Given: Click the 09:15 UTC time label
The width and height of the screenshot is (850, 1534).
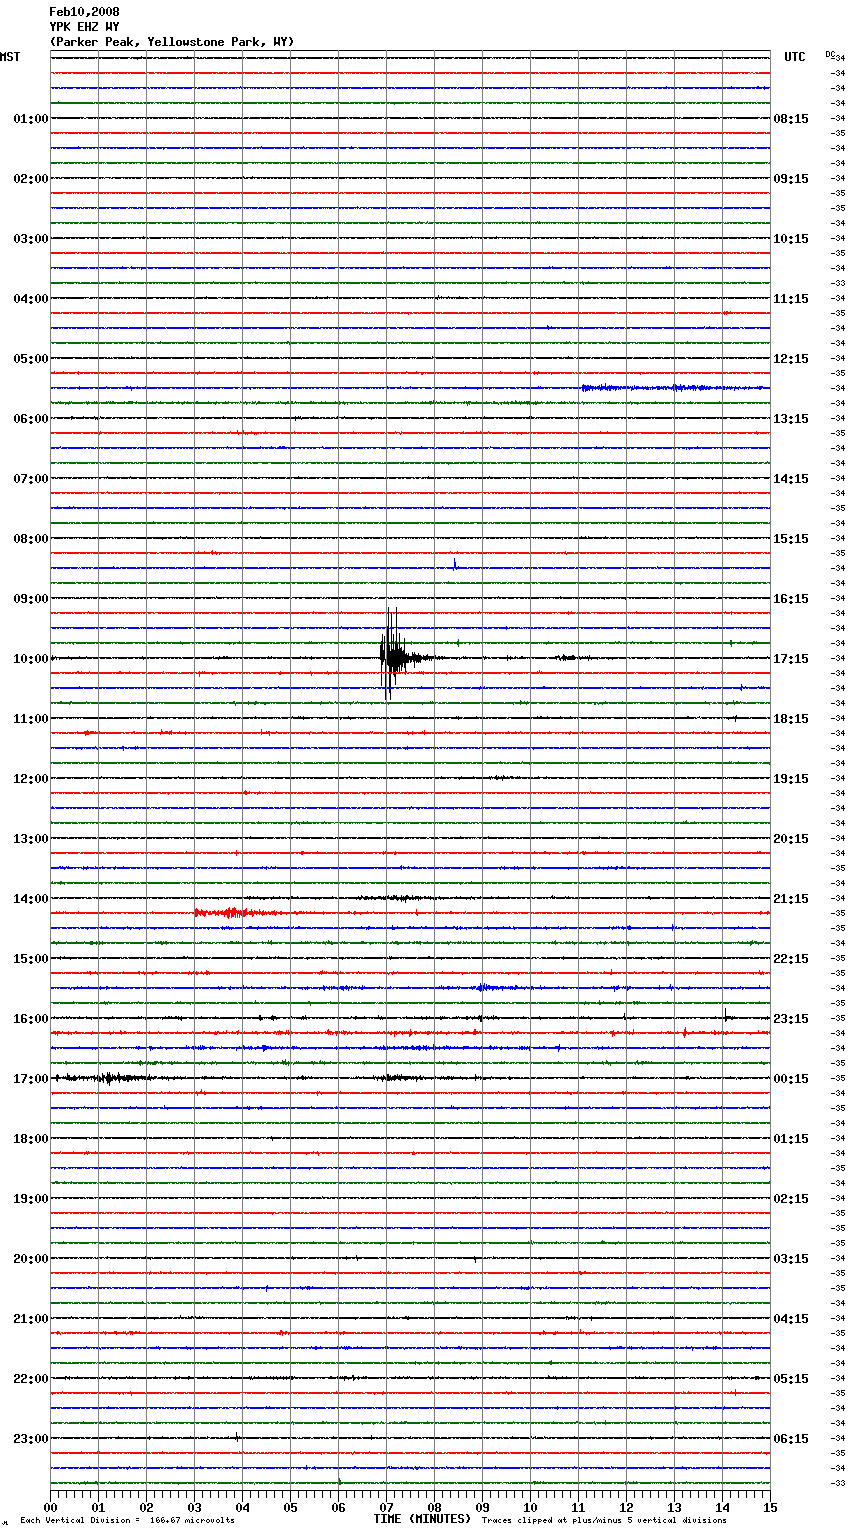Looking at the screenshot, I should pyautogui.click(x=791, y=178).
